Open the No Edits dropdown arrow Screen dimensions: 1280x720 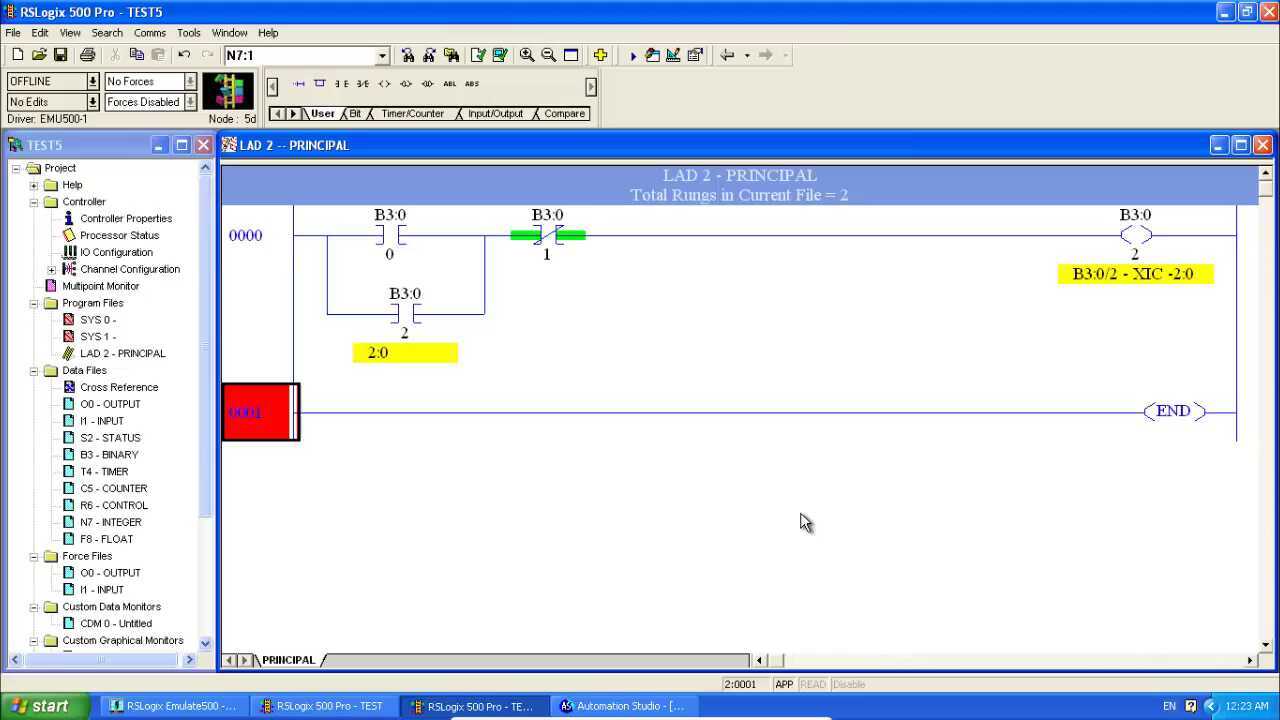[x=93, y=102]
